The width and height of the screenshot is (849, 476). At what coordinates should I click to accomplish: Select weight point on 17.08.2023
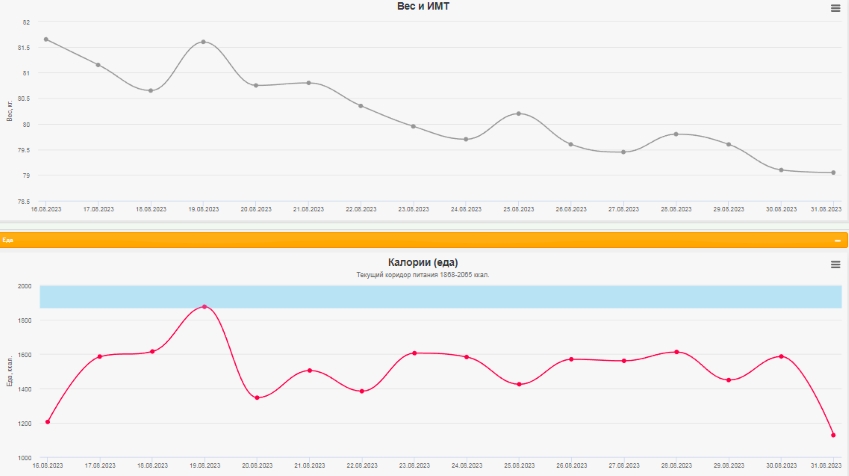click(x=98, y=65)
